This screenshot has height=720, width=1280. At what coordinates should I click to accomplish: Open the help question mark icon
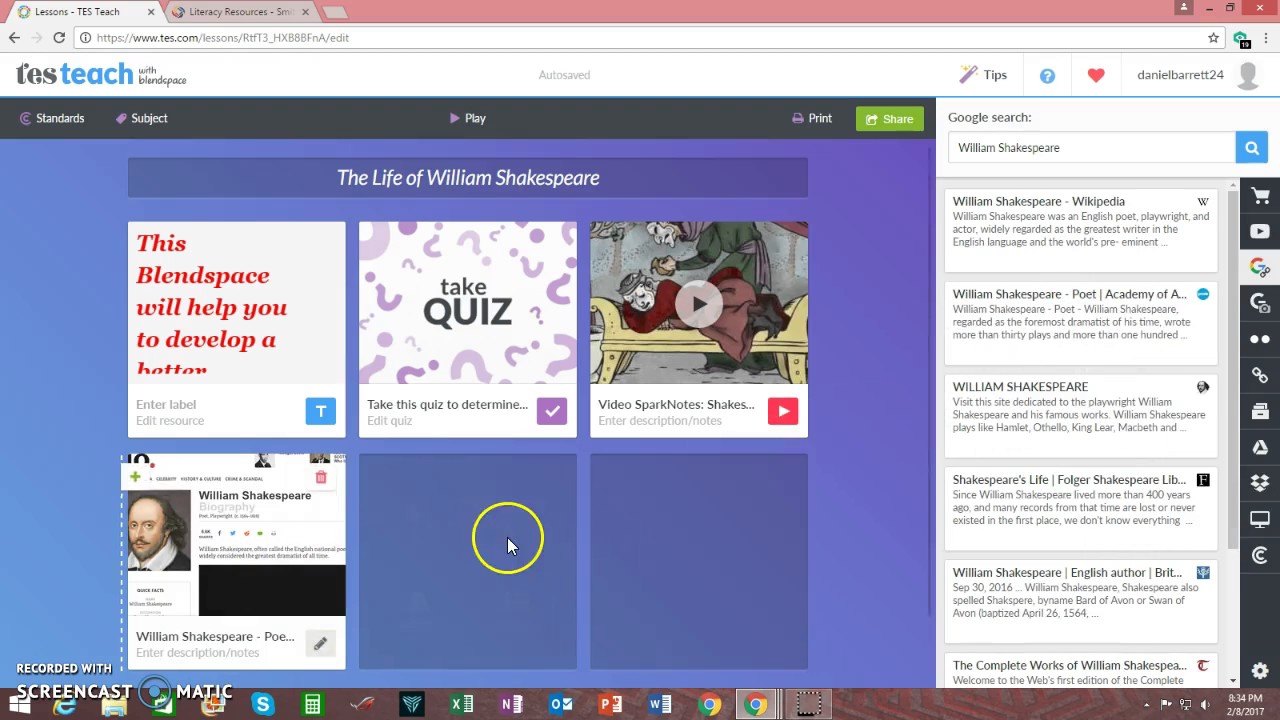point(1047,75)
